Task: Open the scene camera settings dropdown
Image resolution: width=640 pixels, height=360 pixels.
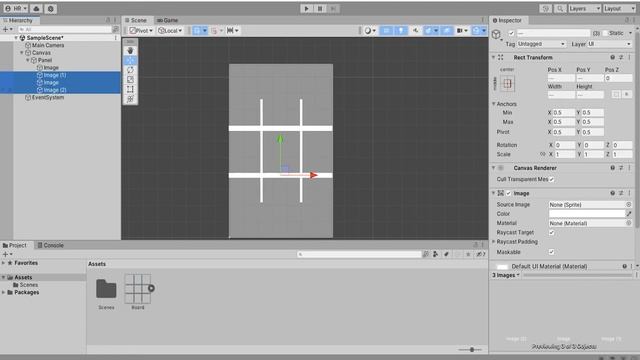Action: [462, 31]
